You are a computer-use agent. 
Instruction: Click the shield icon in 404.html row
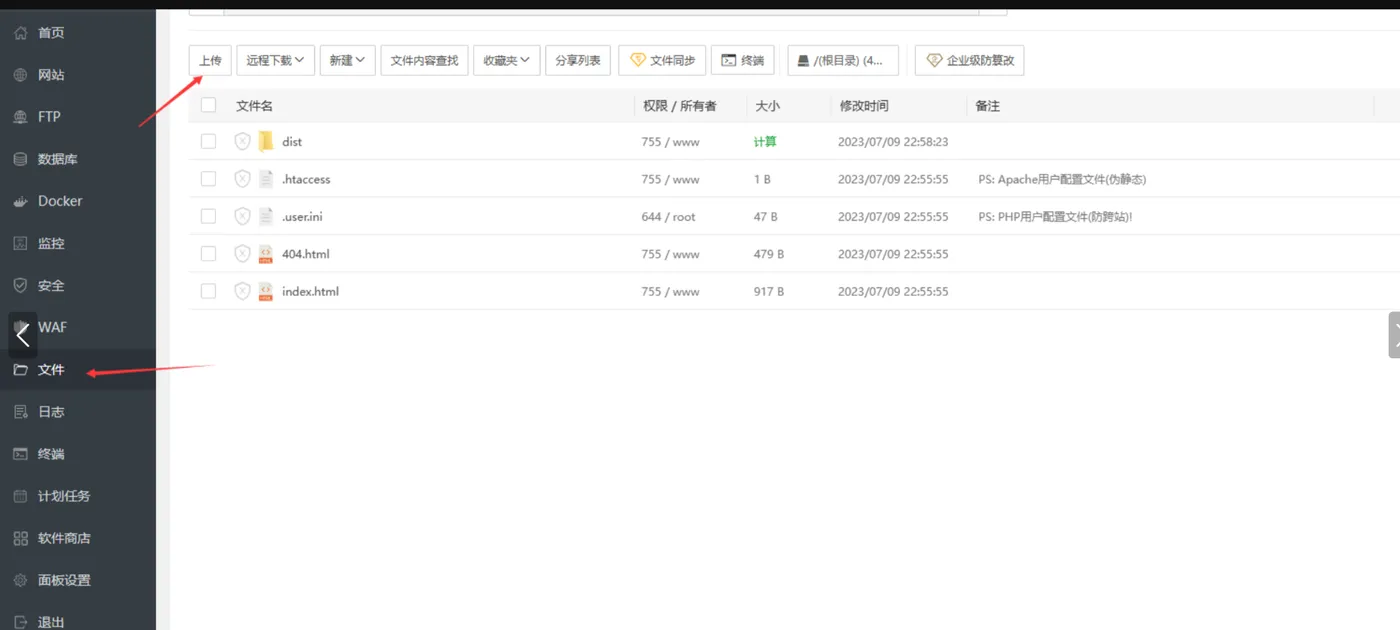[242, 254]
